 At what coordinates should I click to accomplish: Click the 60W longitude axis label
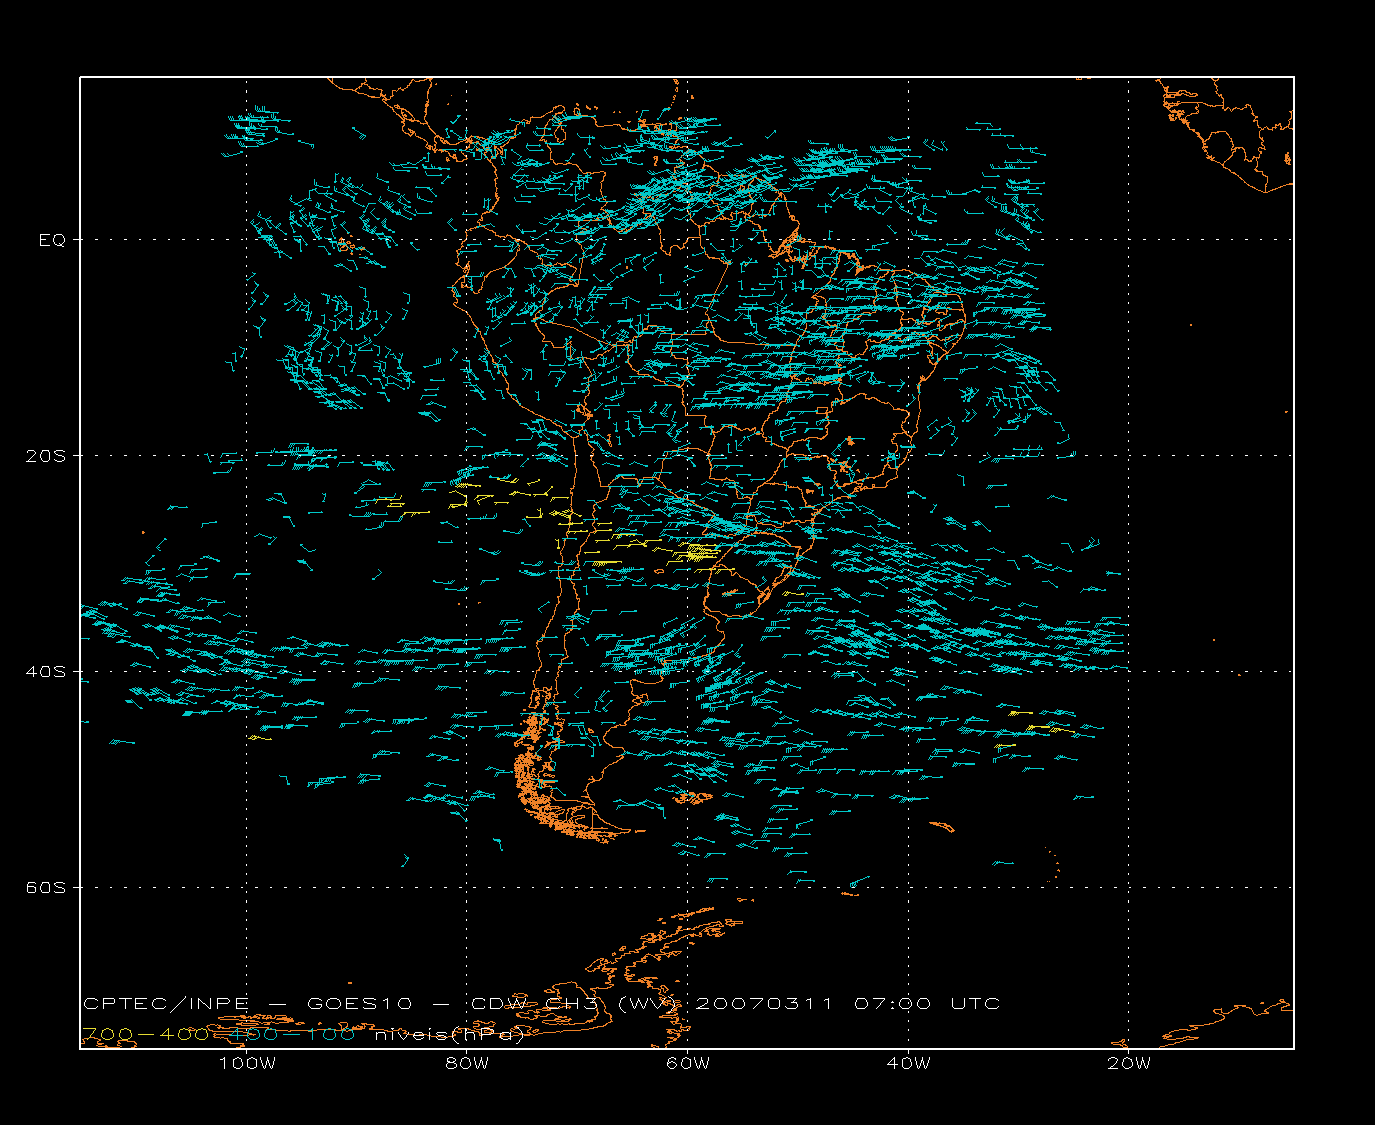[x=687, y=1064]
